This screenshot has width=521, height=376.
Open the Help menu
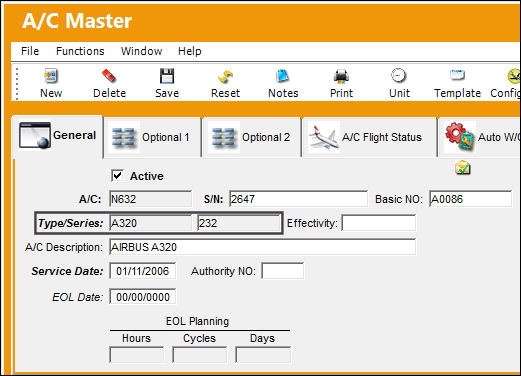[x=190, y=51]
